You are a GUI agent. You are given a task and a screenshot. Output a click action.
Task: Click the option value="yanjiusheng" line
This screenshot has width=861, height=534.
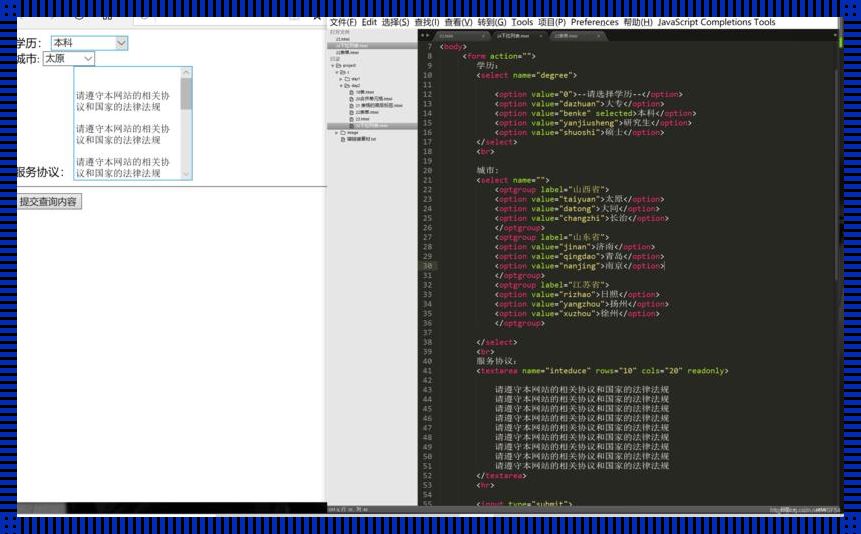[x=593, y=123]
